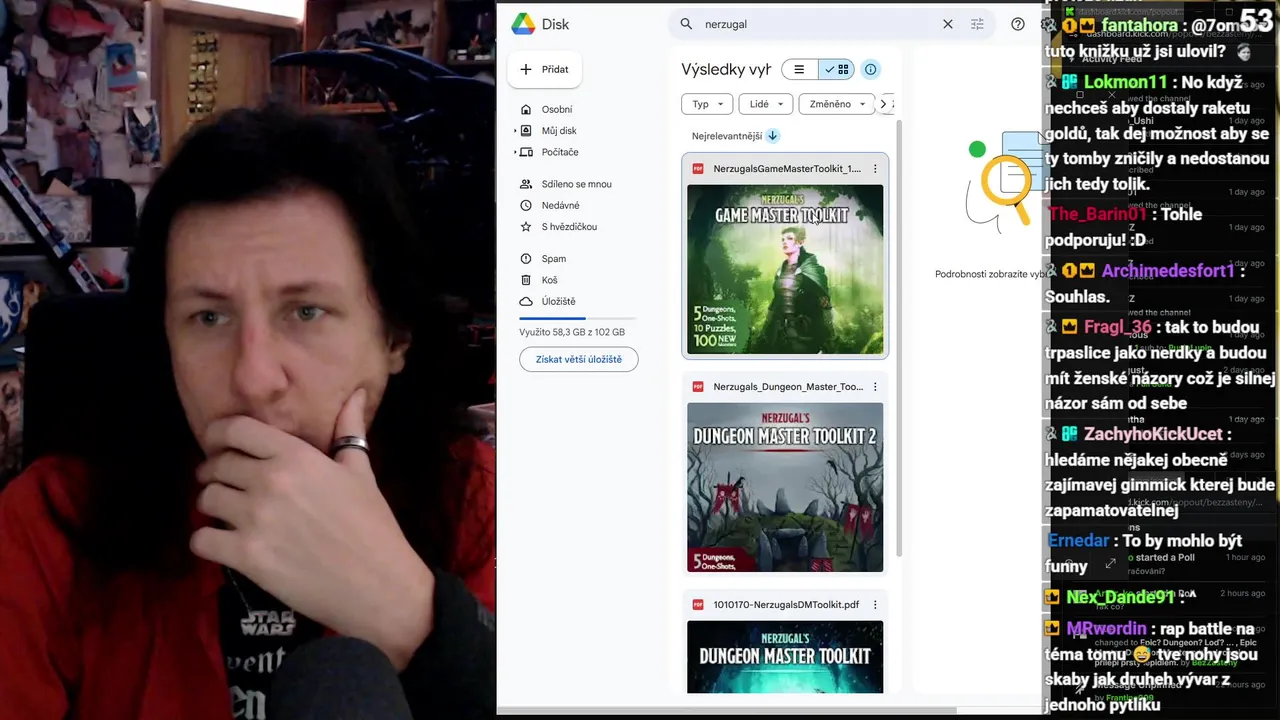Reverse Nejrelevantnější sort direction arrow
Viewport: 1280px width, 720px height.
(773, 136)
